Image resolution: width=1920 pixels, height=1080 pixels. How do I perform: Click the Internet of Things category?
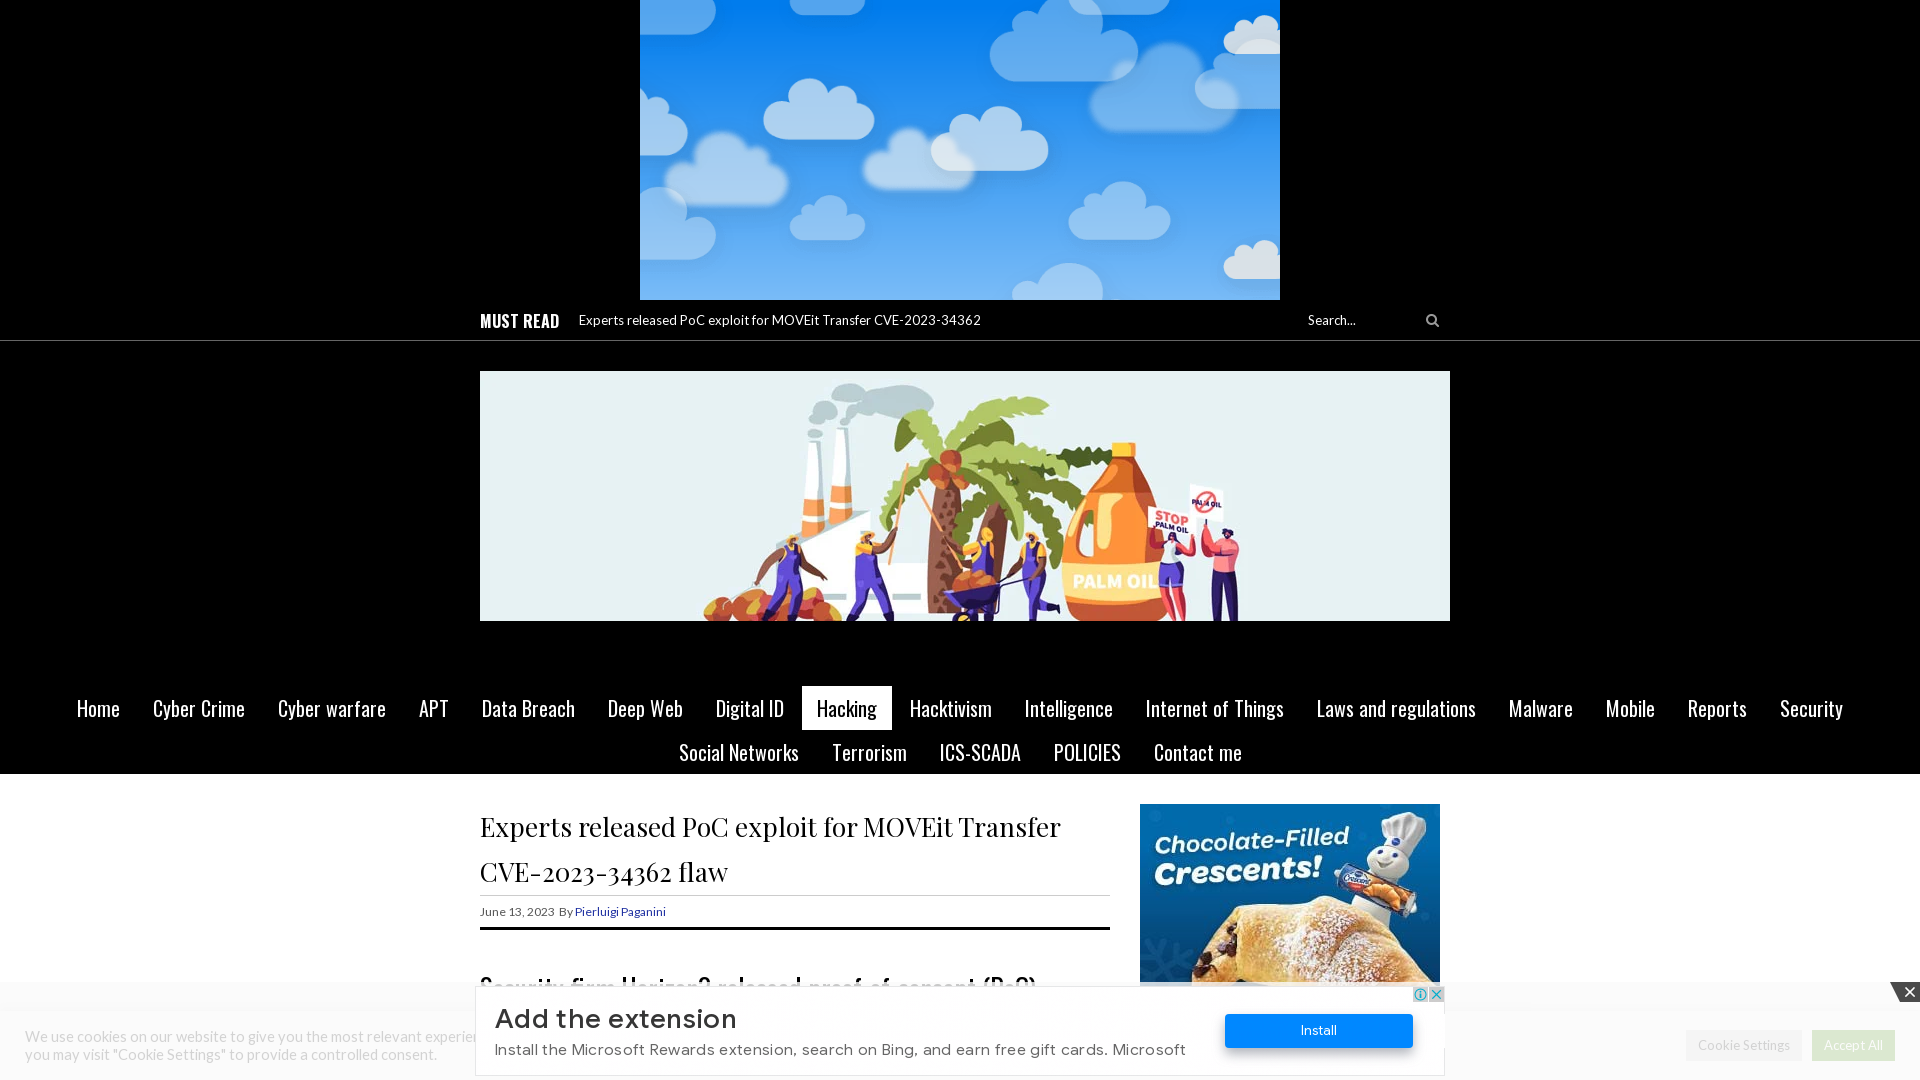(1215, 707)
